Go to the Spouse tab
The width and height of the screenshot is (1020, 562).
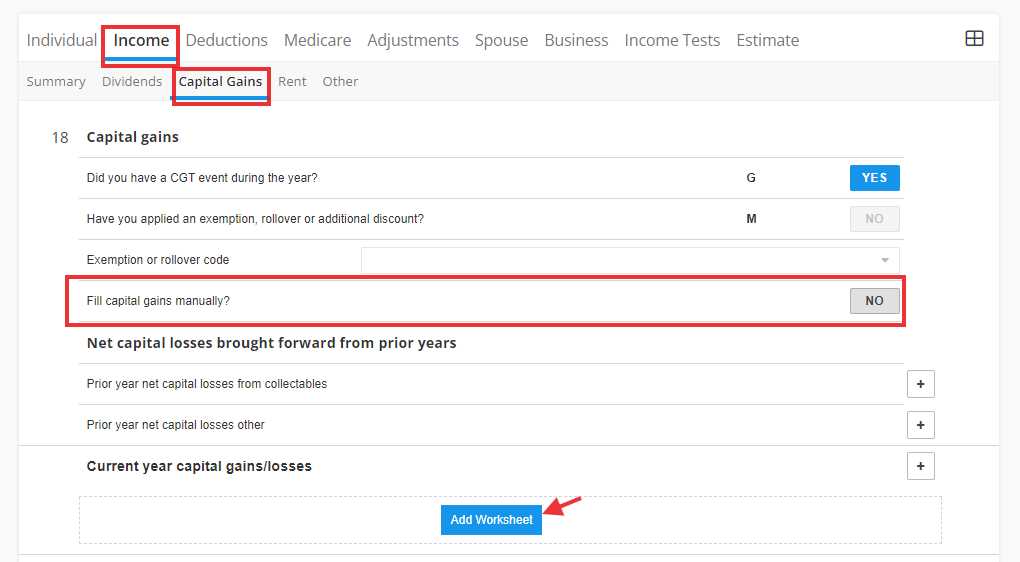click(x=502, y=40)
